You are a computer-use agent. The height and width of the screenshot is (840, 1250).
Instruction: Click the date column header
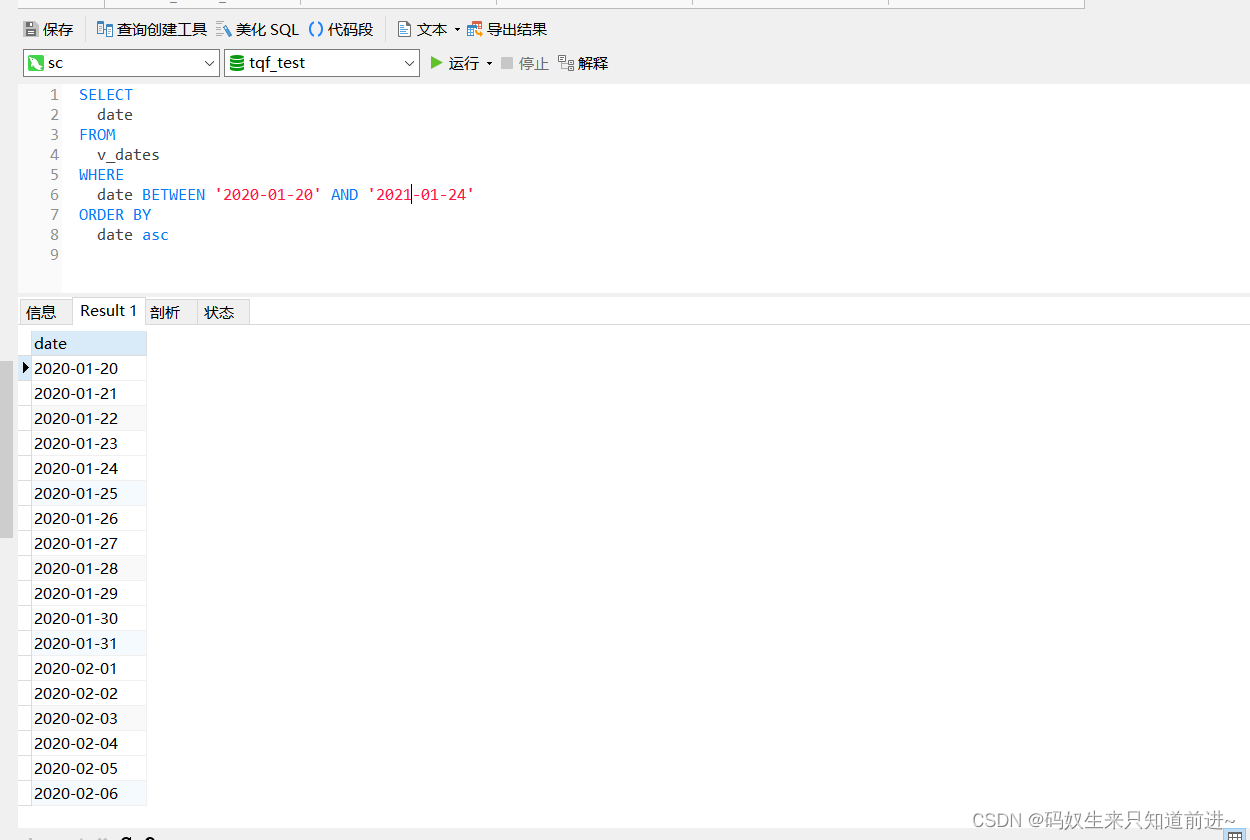tap(89, 343)
